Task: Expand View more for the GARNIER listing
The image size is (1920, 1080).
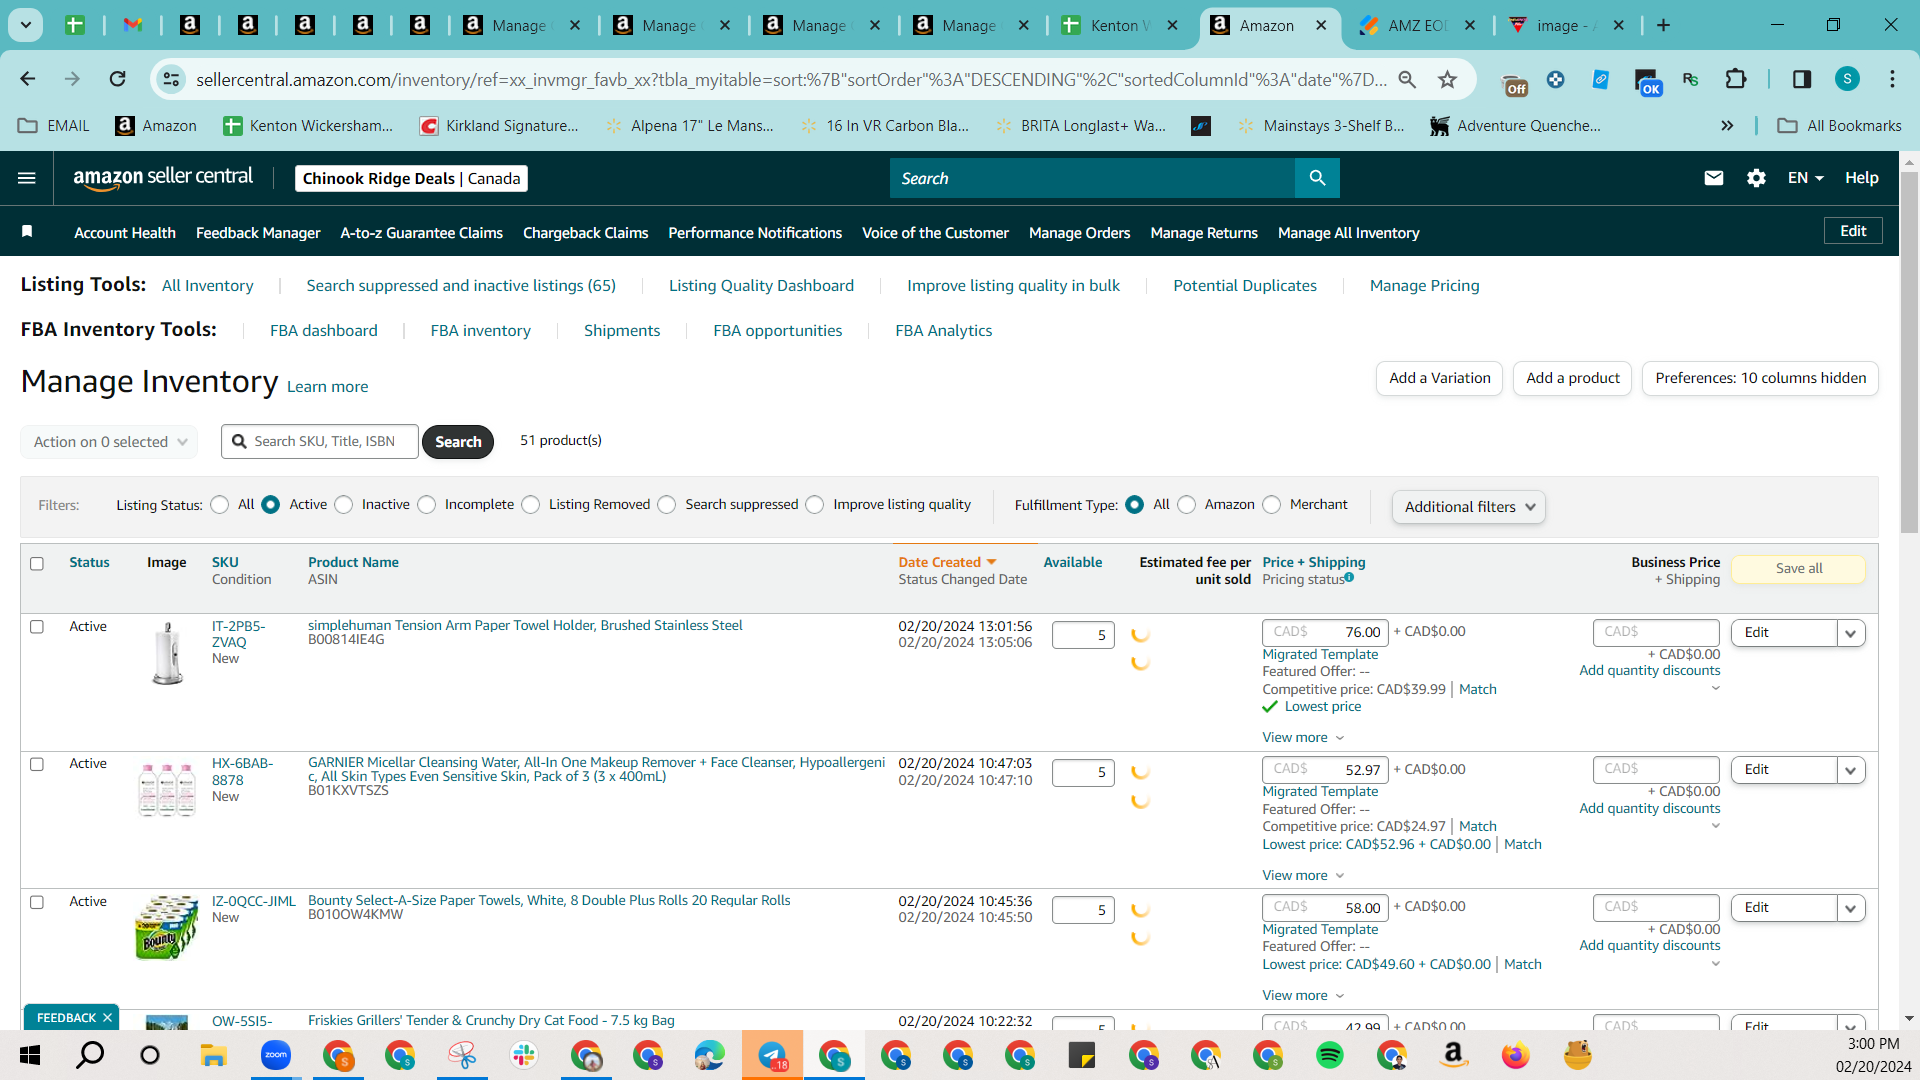Action: [x=1303, y=875]
